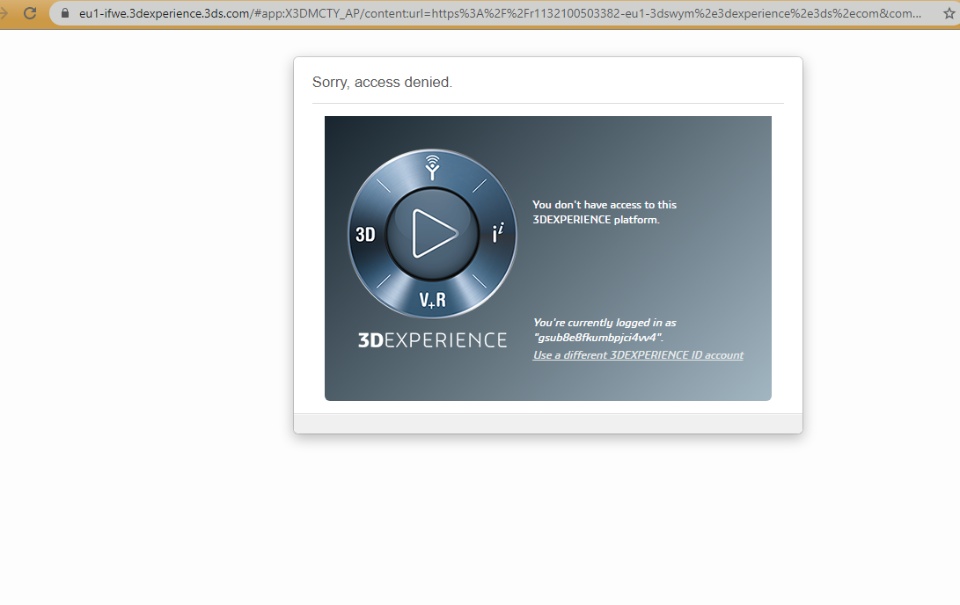Click the 3D quadrant of the compass
The height and width of the screenshot is (605, 960).
365,235
